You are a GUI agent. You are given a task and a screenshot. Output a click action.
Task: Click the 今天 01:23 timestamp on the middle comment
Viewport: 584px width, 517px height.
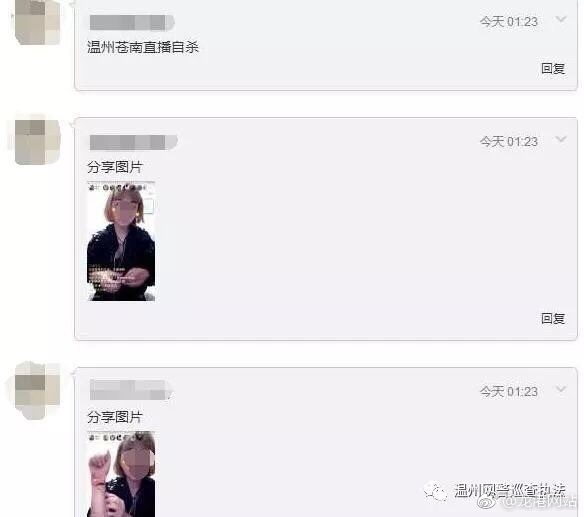pos(508,142)
